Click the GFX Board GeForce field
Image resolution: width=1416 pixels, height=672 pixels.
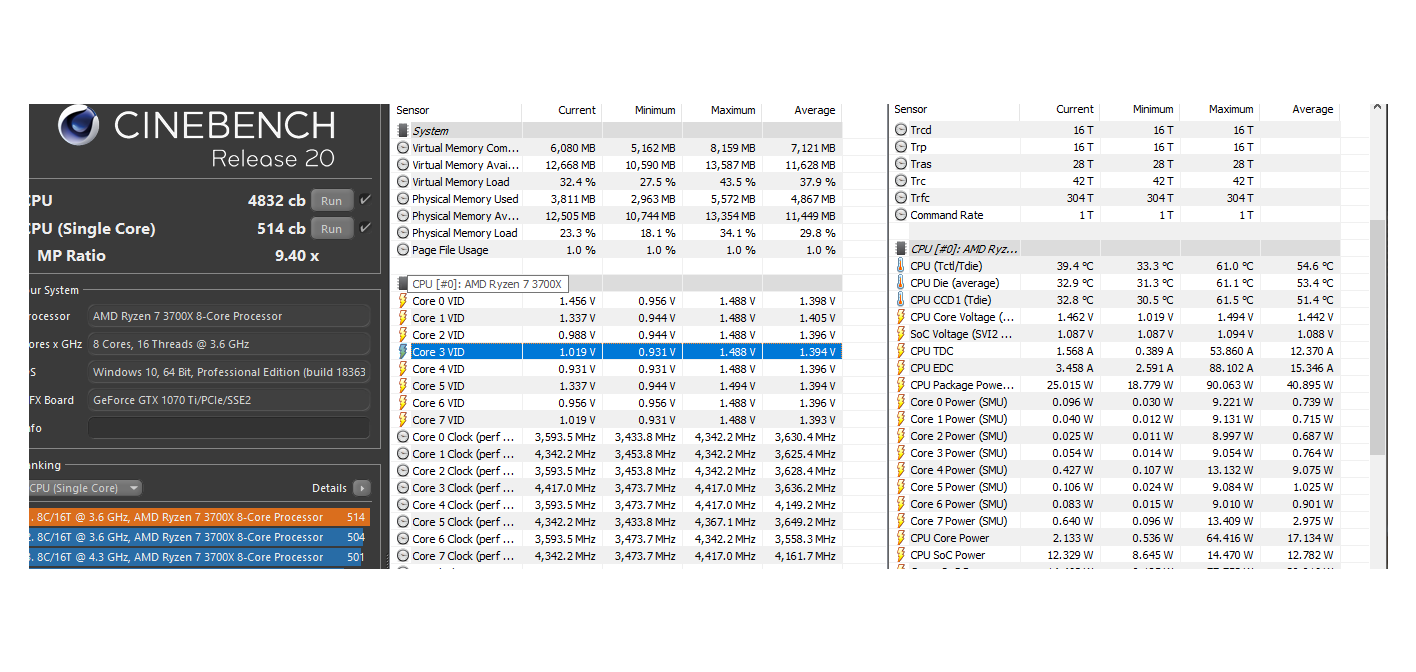point(229,400)
